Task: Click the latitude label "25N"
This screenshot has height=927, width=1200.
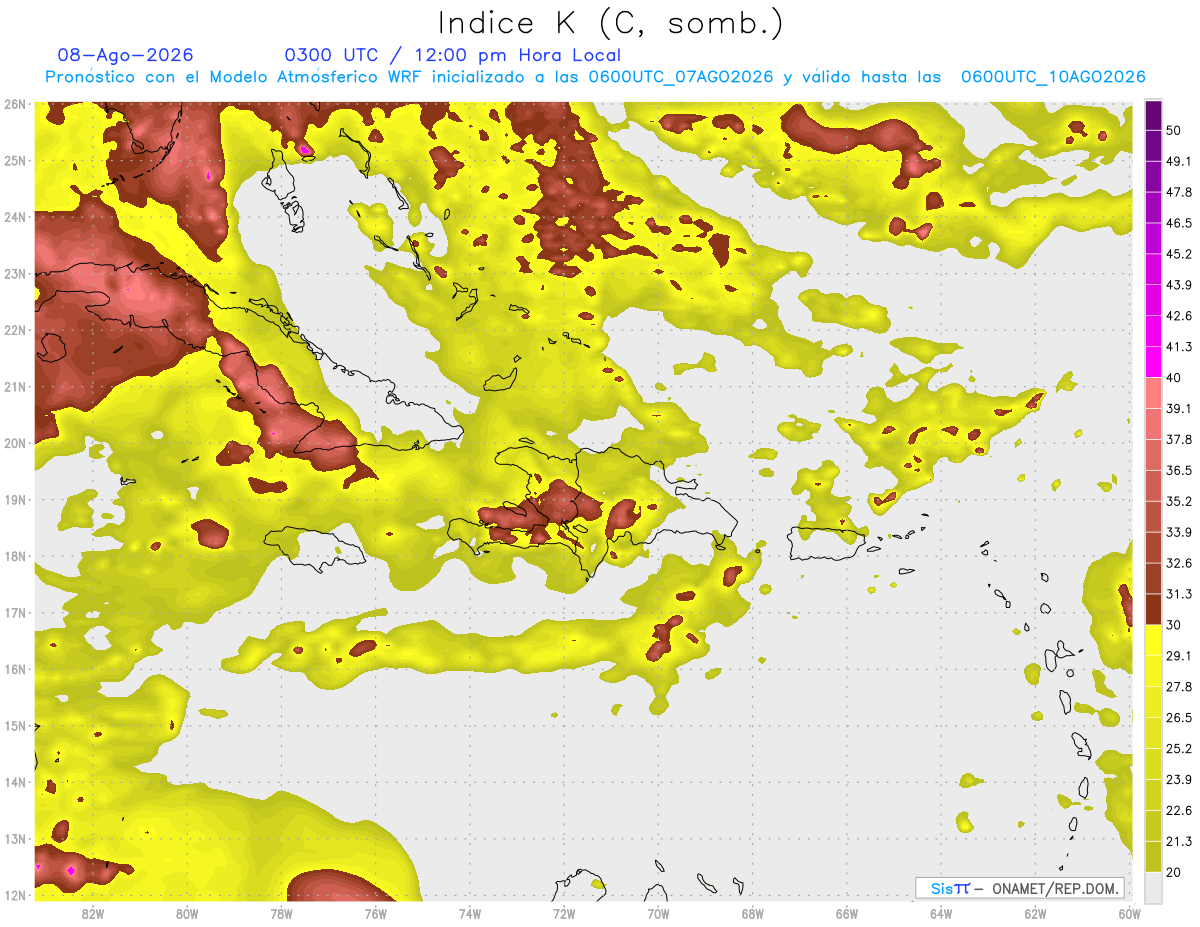Action: [14, 161]
